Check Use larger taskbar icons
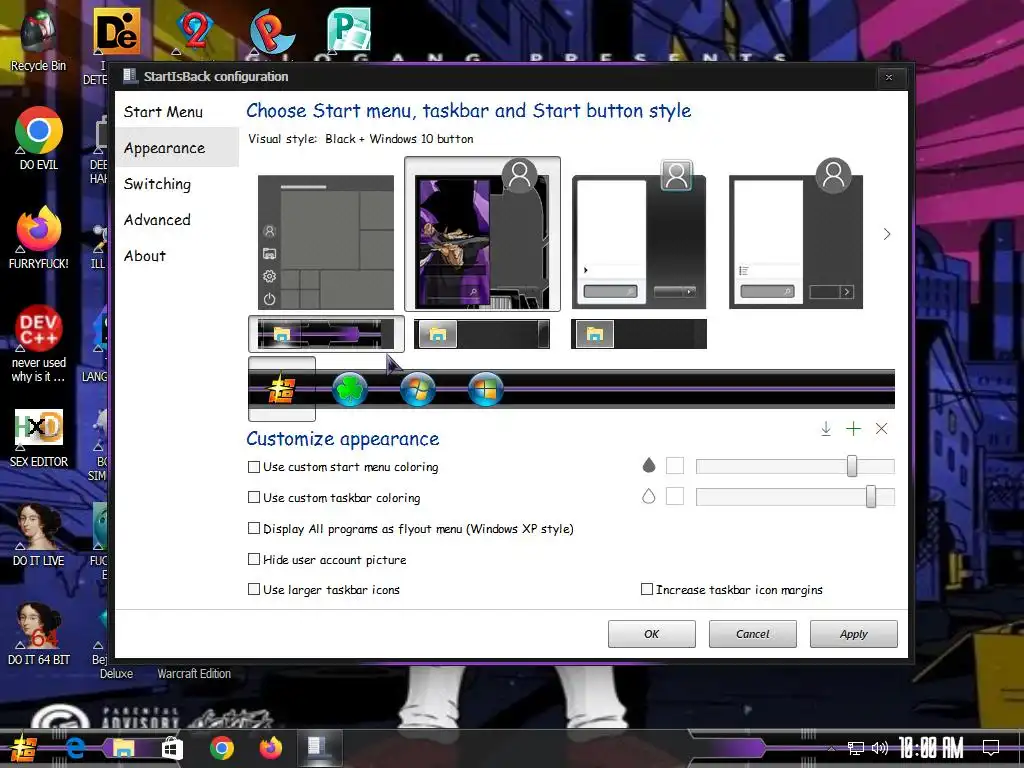The width and height of the screenshot is (1024, 768). (x=254, y=590)
